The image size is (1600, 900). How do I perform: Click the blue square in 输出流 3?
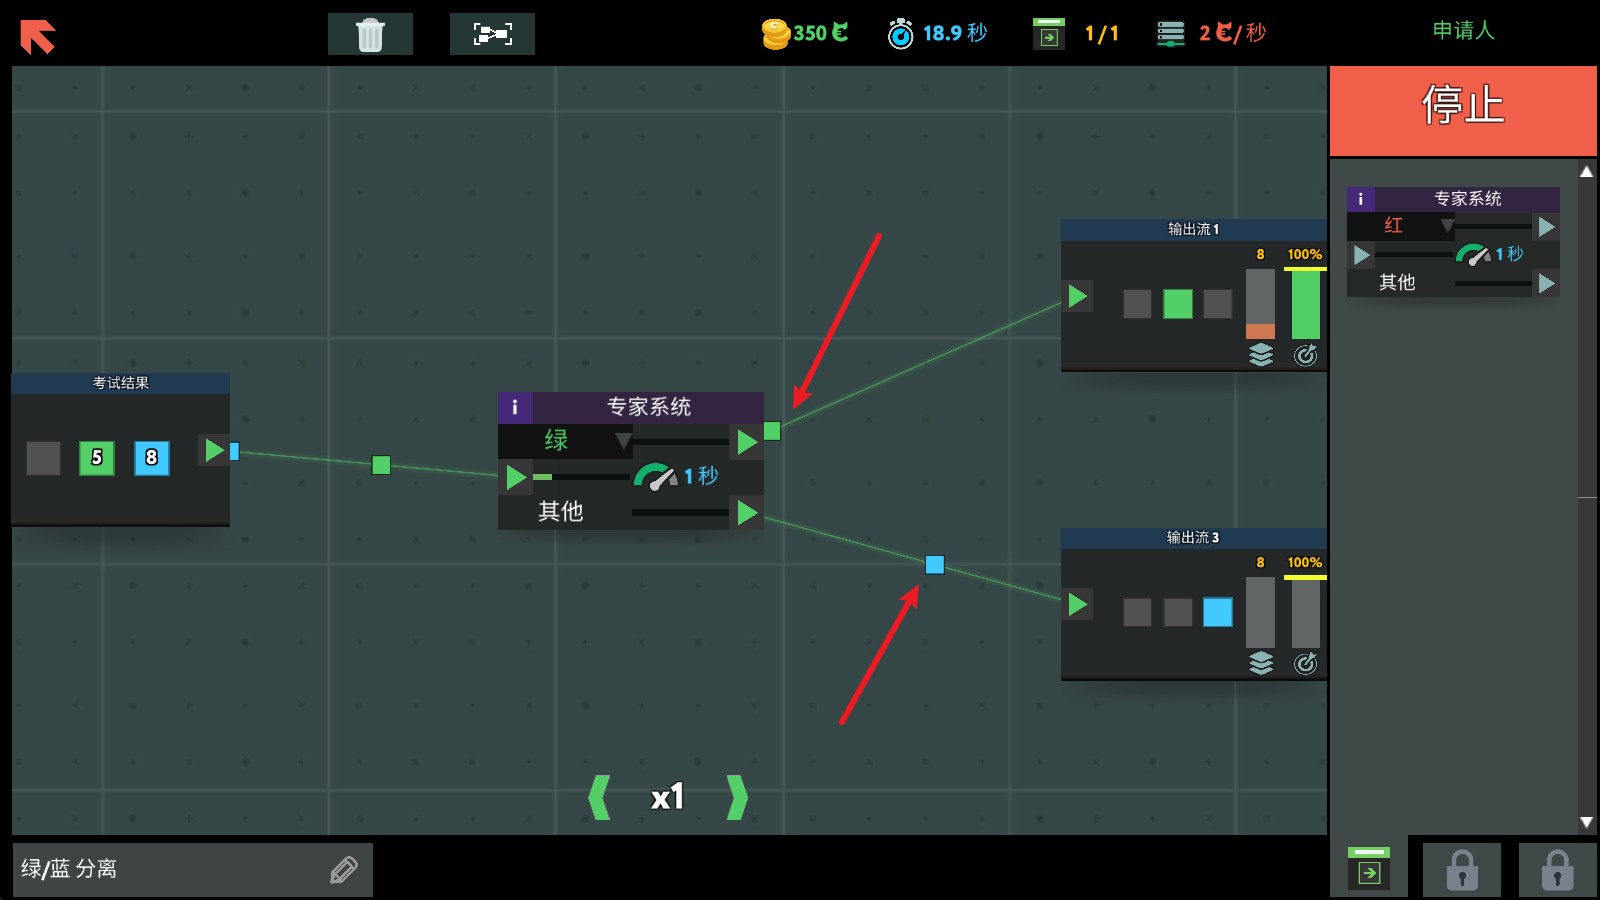point(1218,612)
